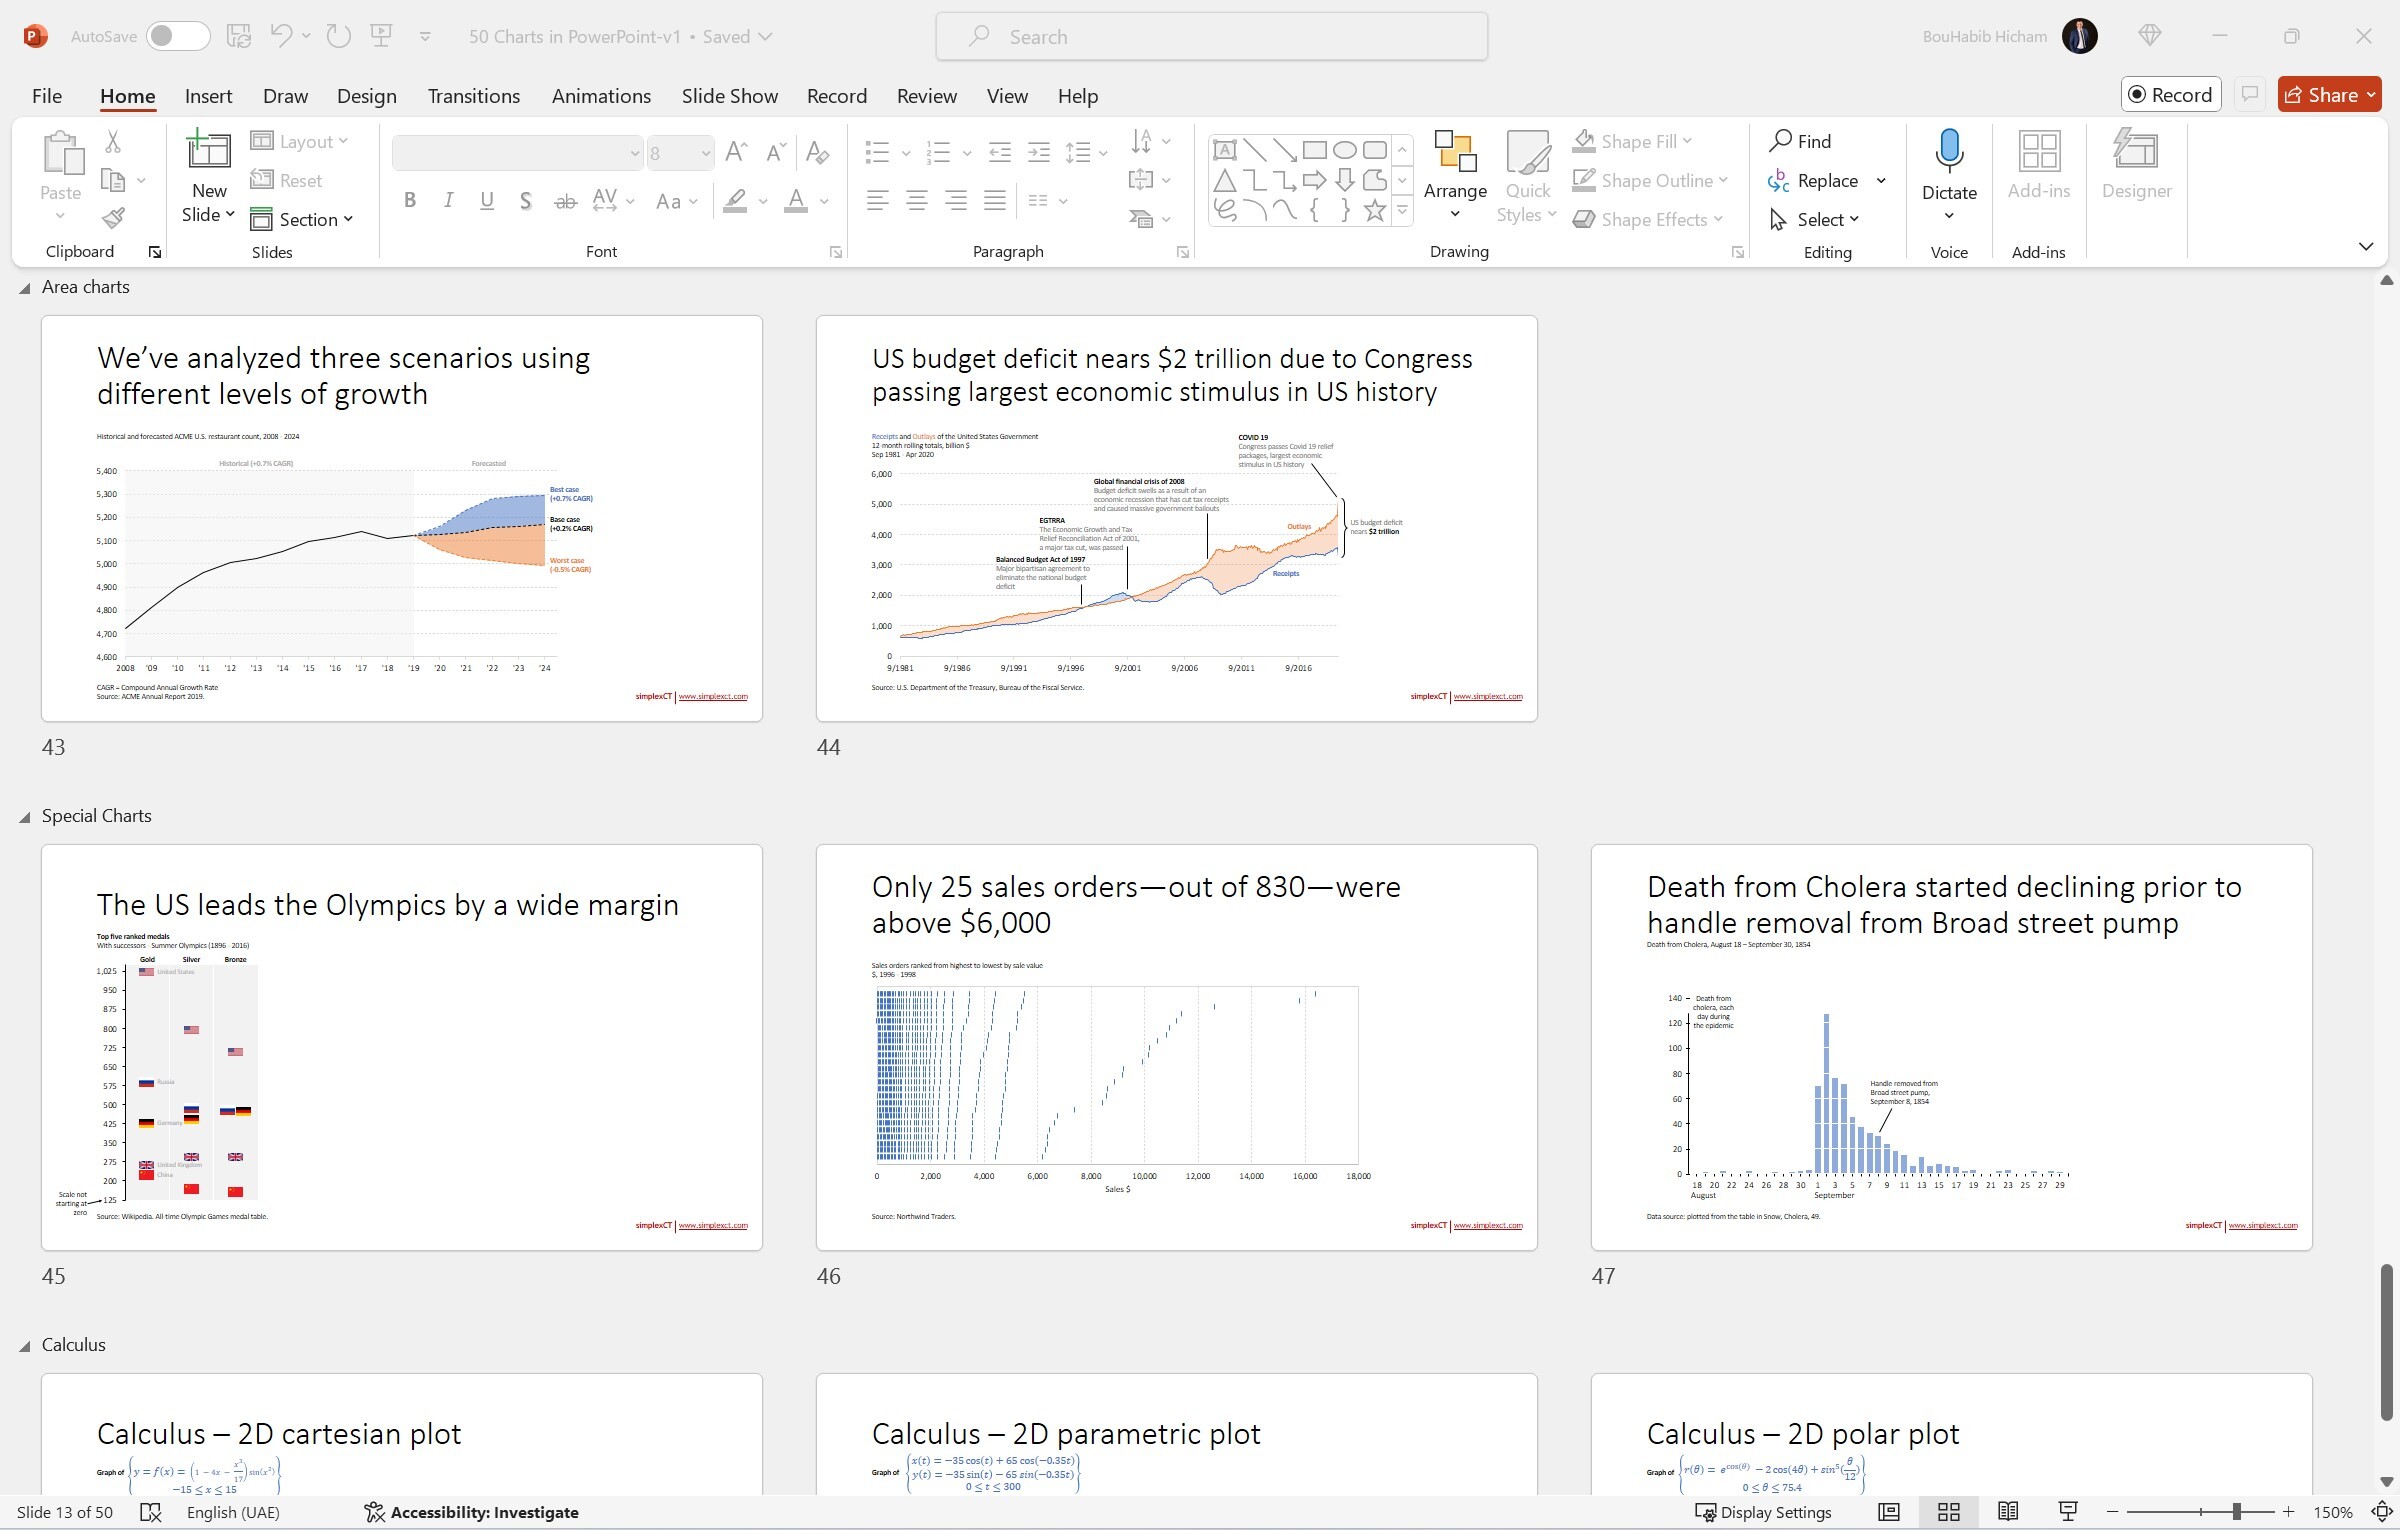Switch to the Insert tab

[x=208, y=96]
